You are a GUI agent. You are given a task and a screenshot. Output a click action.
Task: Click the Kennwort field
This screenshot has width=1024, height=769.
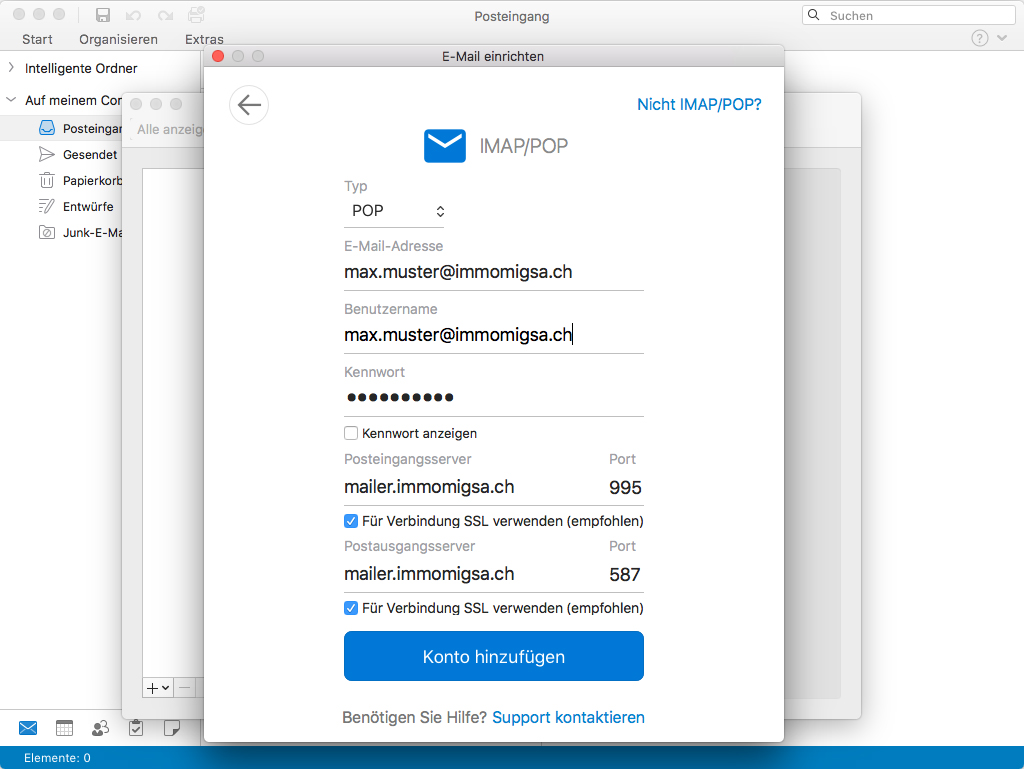[494, 398]
